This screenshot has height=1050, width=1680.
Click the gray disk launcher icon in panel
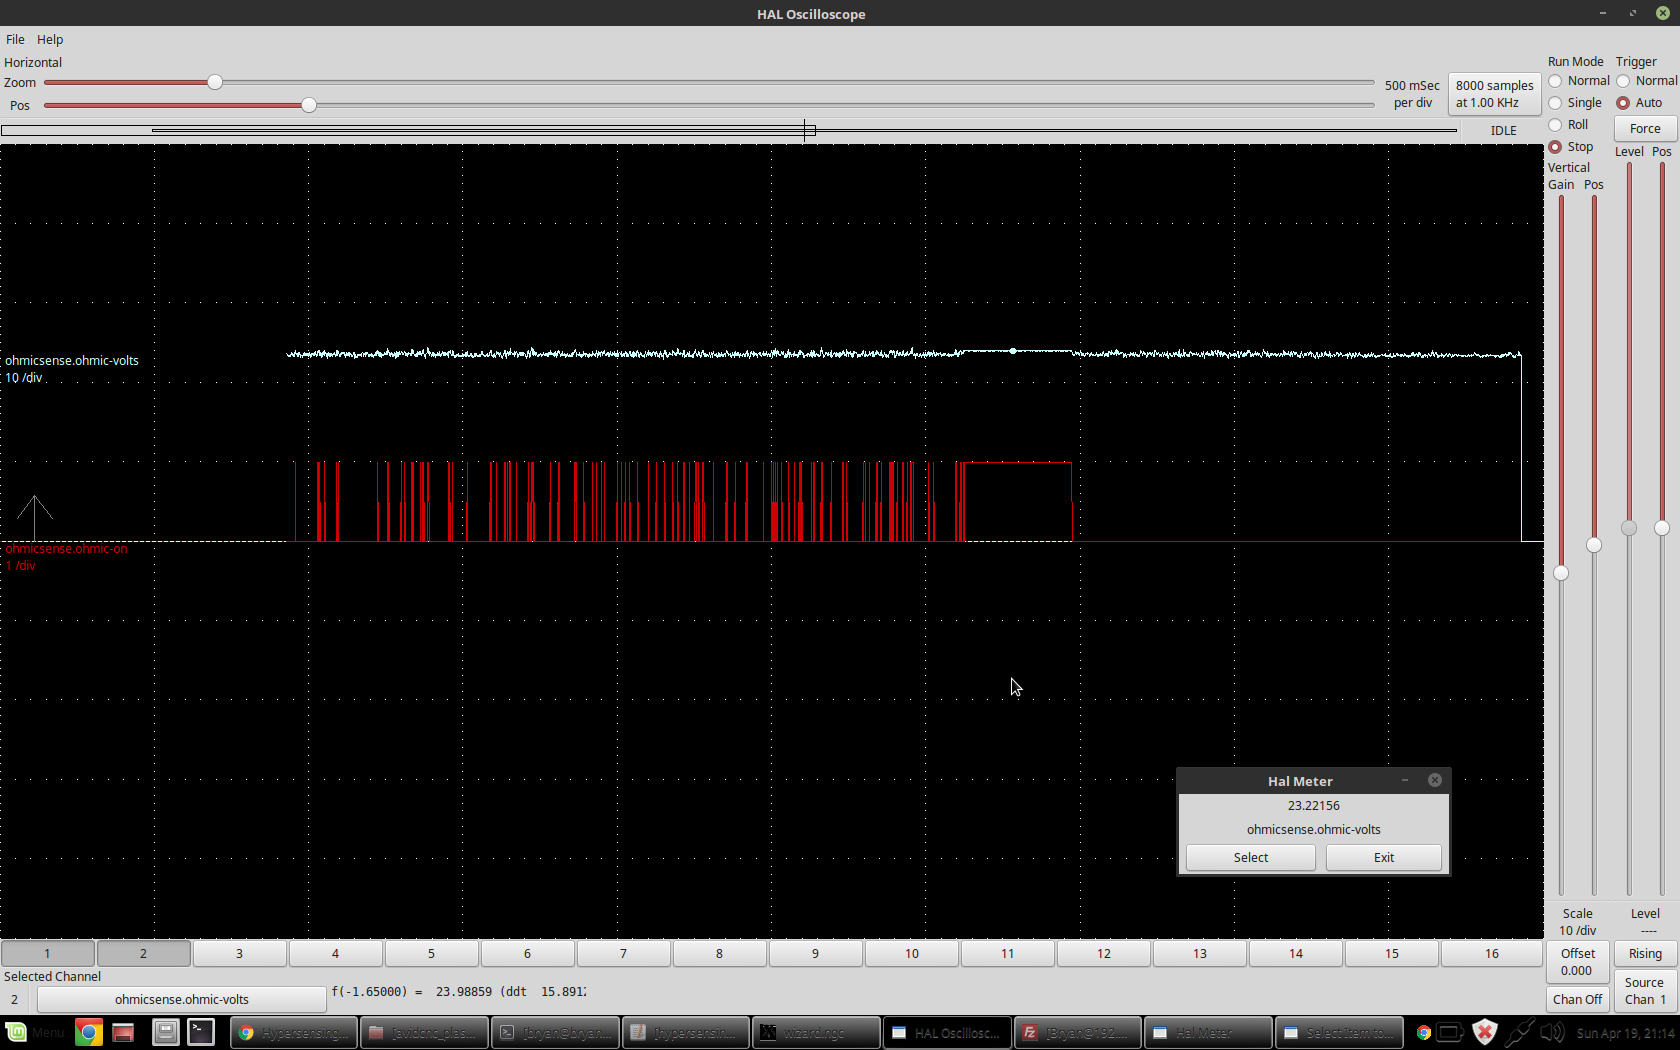tap(165, 1033)
